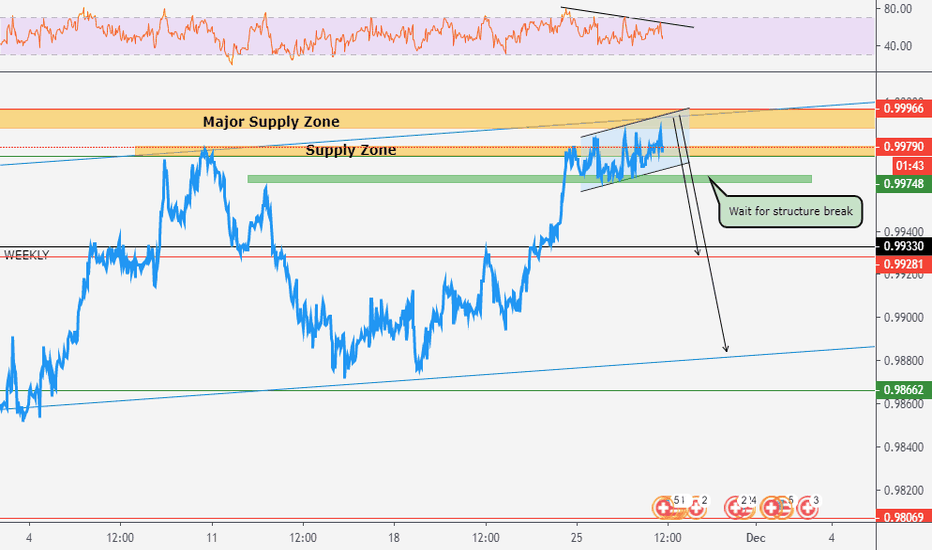The width and height of the screenshot is (932, 550).
Task: Select the red 0.99281 price label
Action: coord(903,265)
